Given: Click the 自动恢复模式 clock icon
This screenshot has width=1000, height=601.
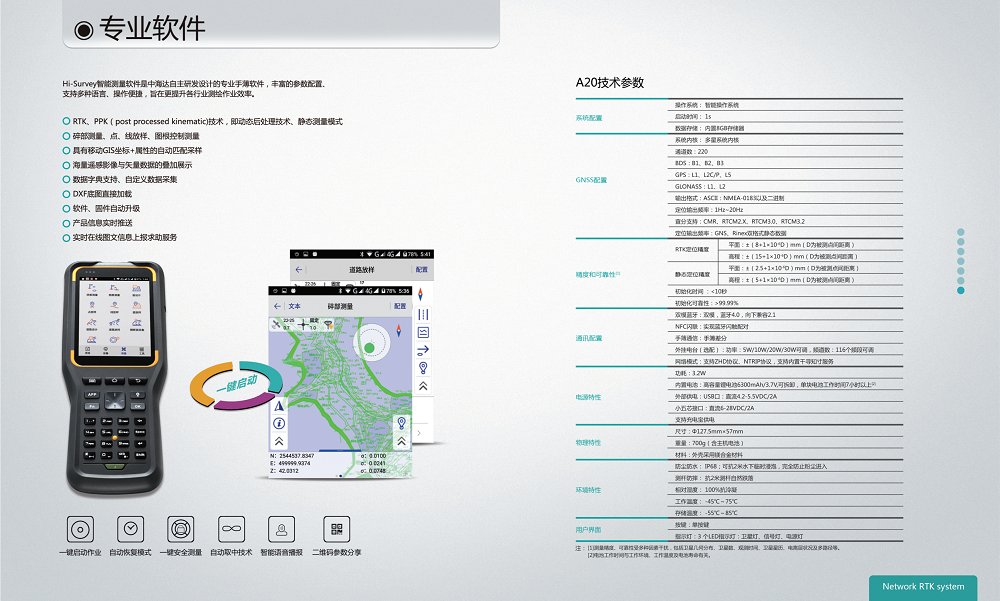Looking at the screenshot, I should click(x=130, y=529).
